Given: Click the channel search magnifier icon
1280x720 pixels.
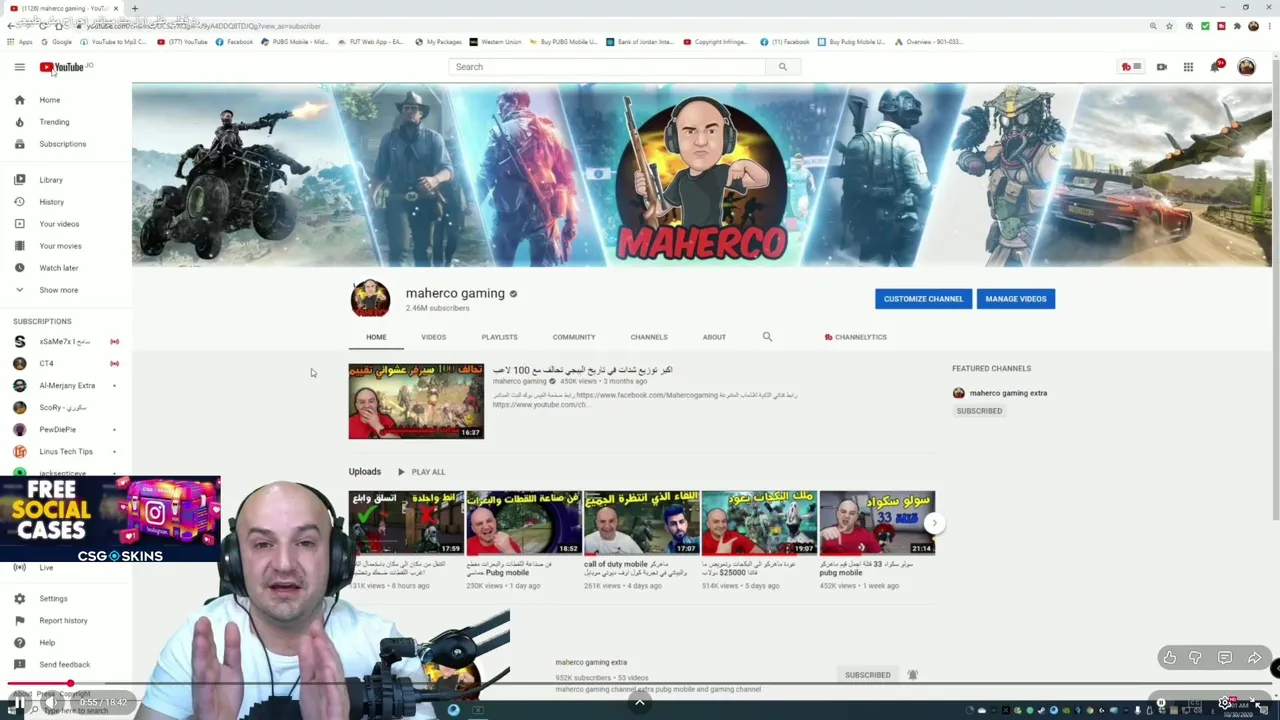Looking at the screenshot, I should click(x=767, y=337).
